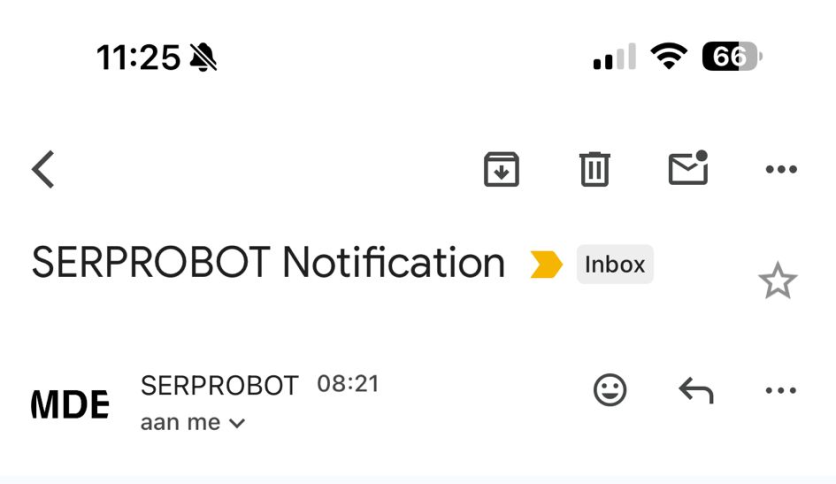
Task: Tap the Inbox label chip
Action: (x=614, y=265)
